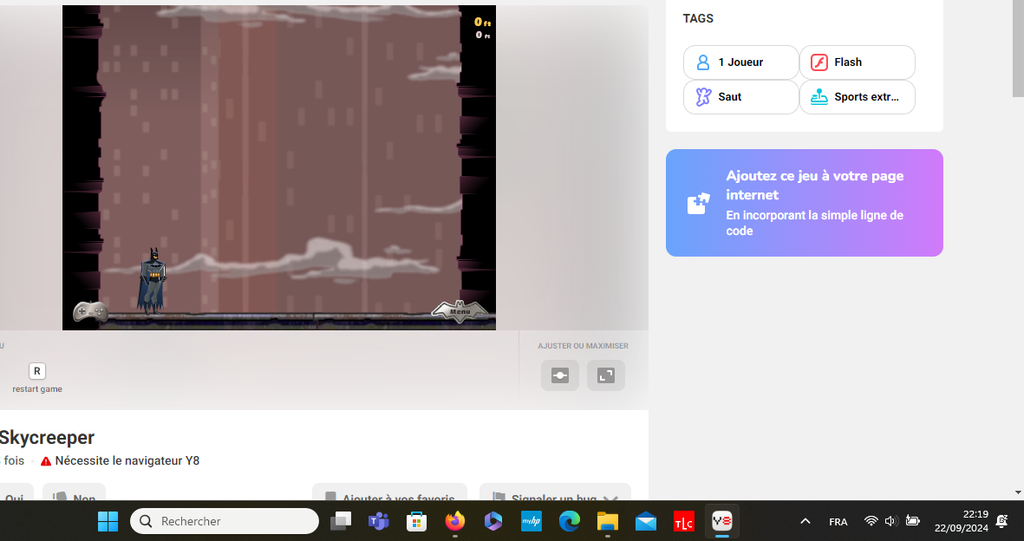This screenshot has width=1024, height=541.
Task: Open the notification bell icon
Action: point(1002,521)
